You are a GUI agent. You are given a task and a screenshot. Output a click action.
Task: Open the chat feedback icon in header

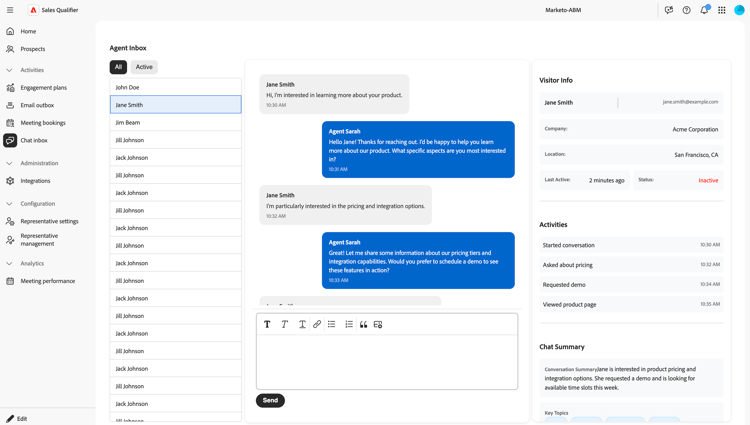pos(669,10)
